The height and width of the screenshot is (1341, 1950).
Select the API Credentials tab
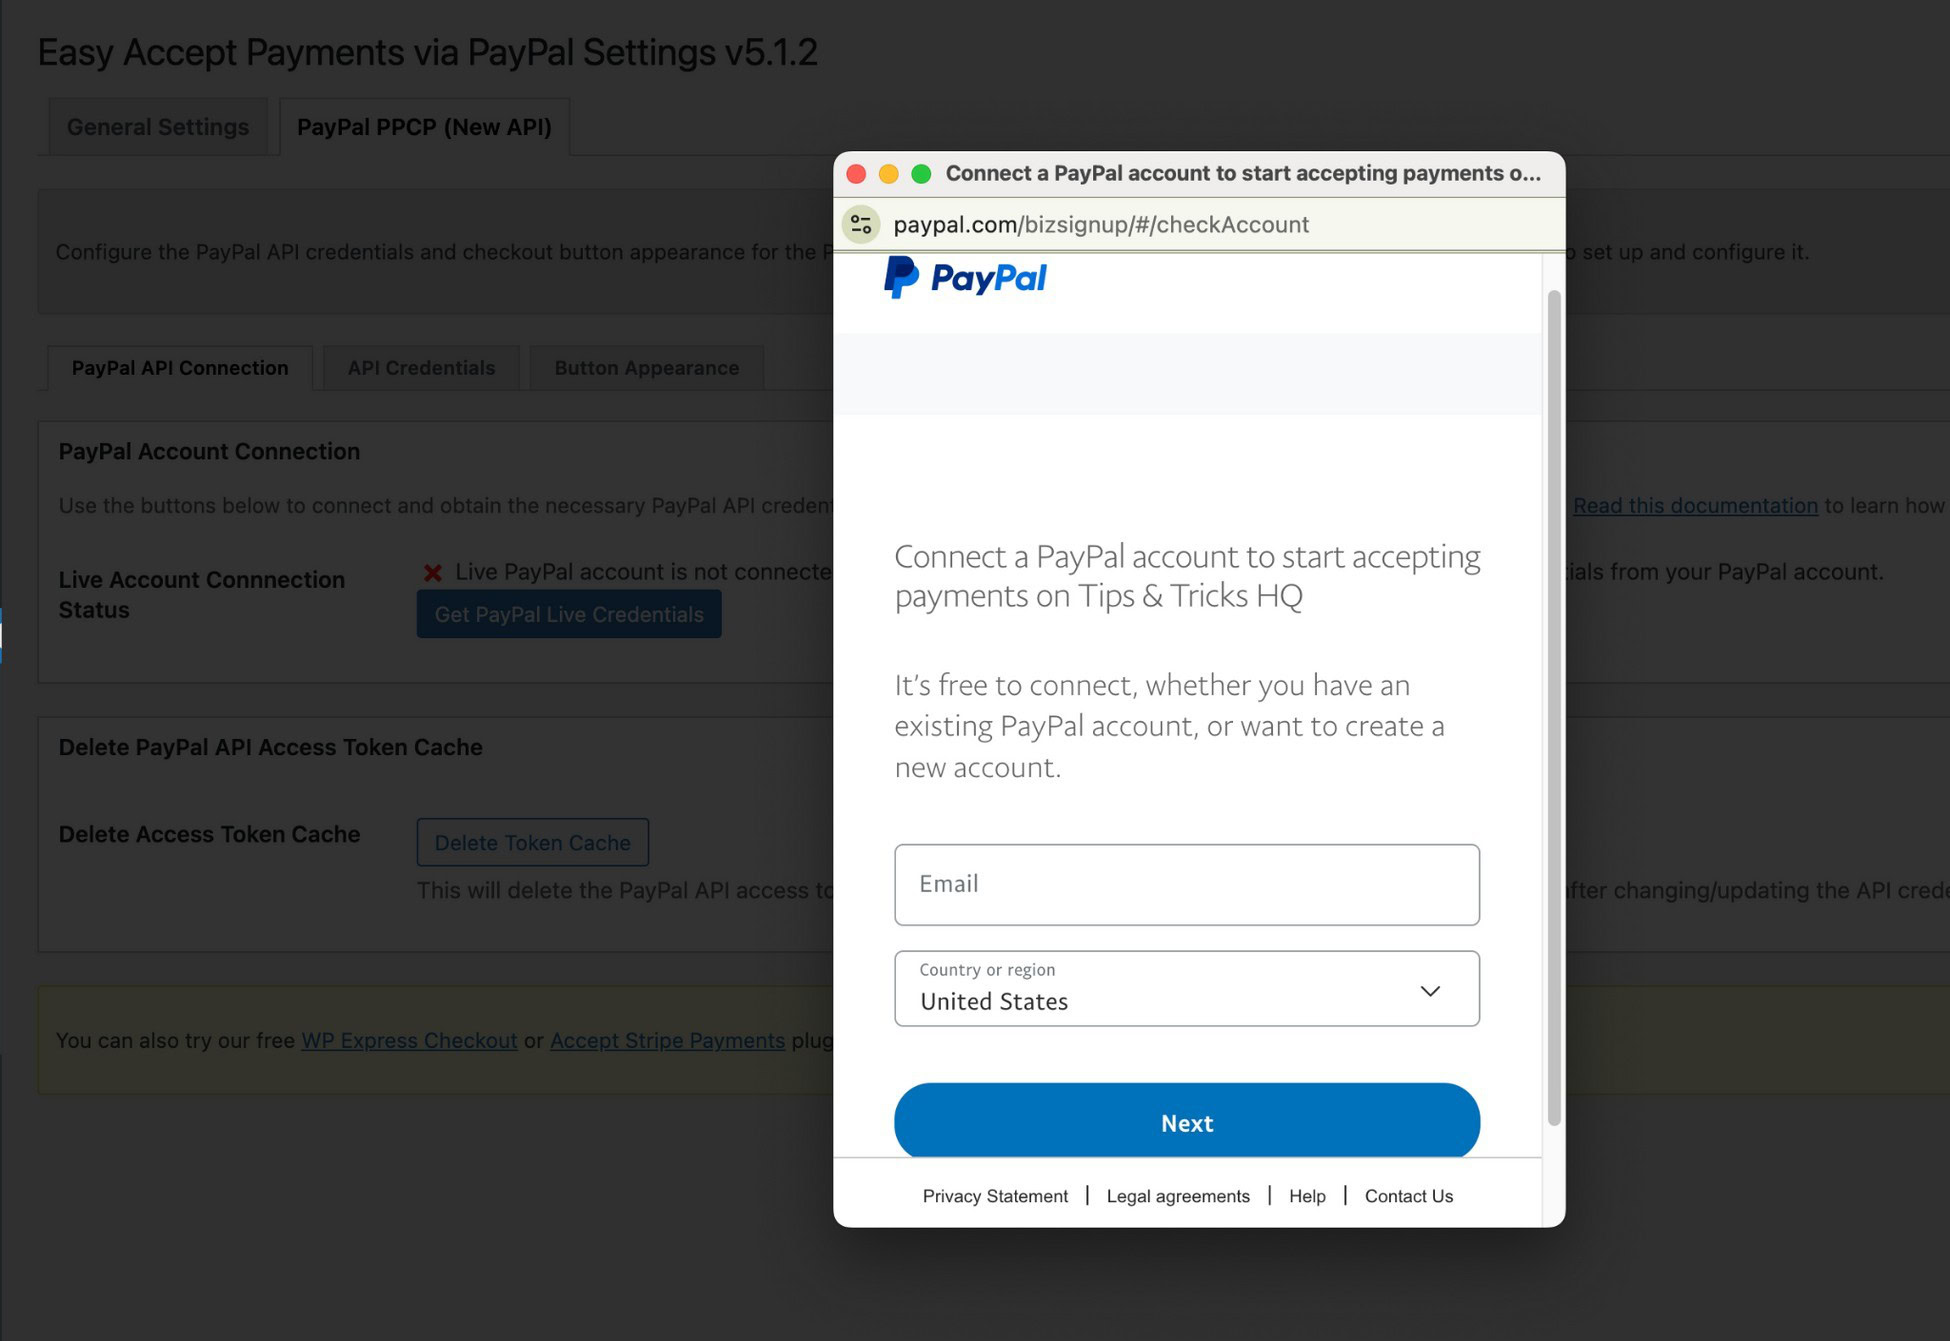coord(421,366)
